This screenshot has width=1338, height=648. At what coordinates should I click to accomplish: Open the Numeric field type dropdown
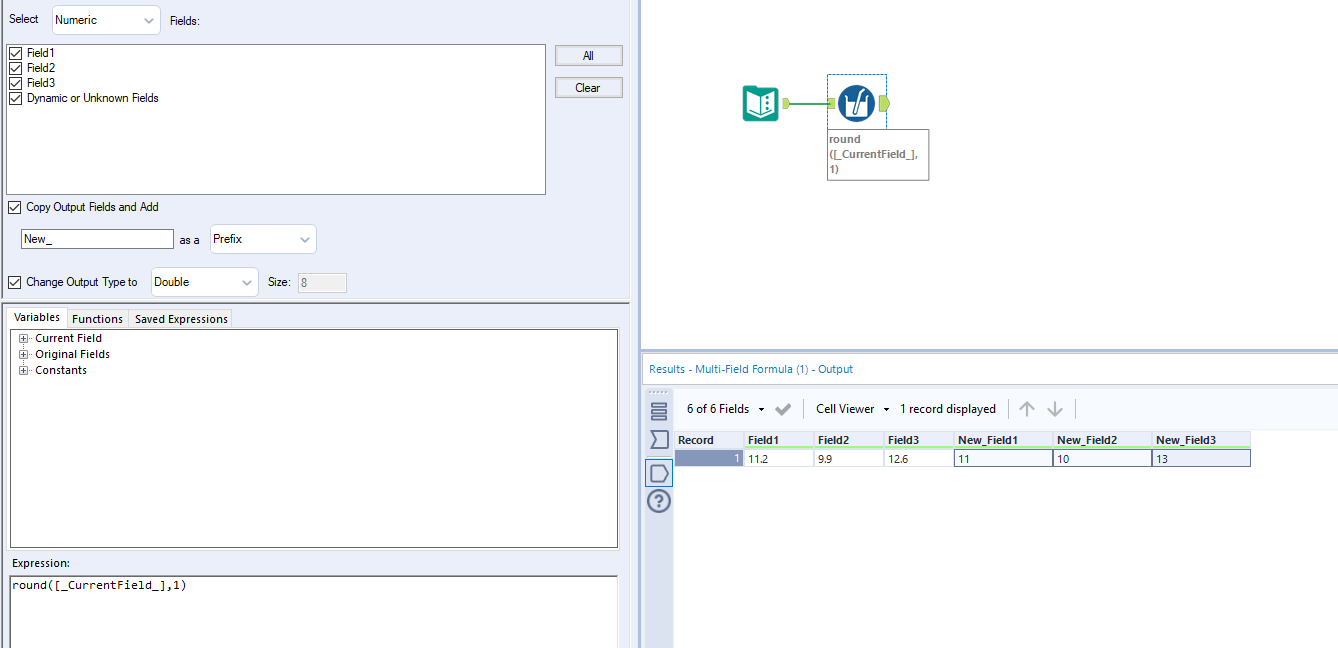(105, 19)
